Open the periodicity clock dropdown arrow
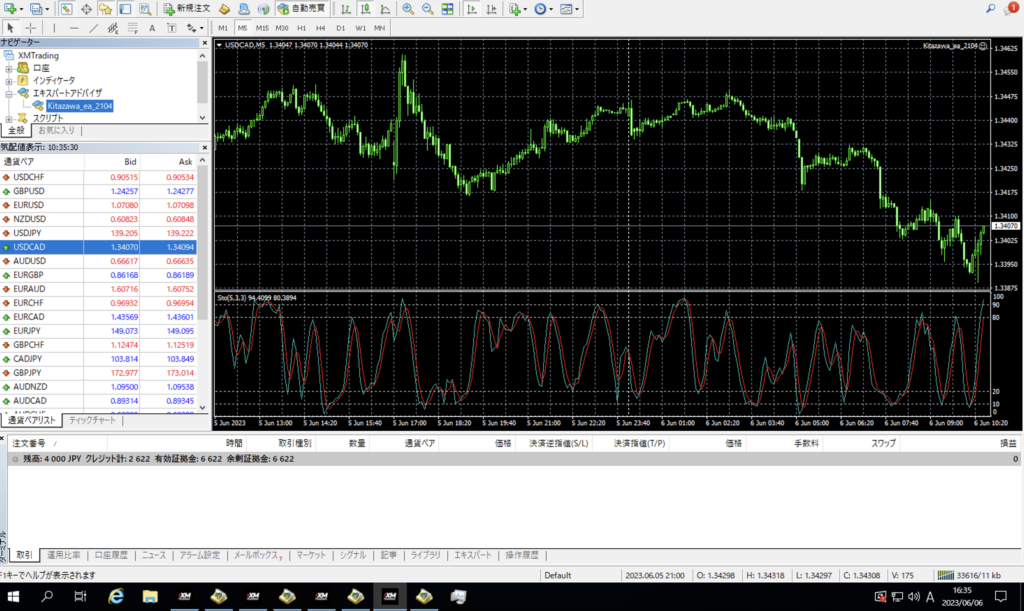The image size is (1024, 611). point(553,9)
